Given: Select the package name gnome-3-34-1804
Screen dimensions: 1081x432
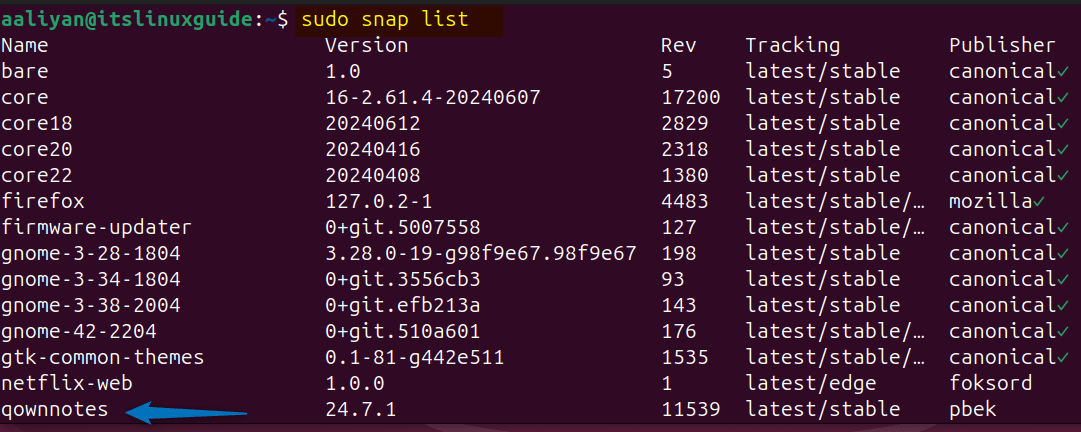Looking at the screenshot, I should point(90,280).
